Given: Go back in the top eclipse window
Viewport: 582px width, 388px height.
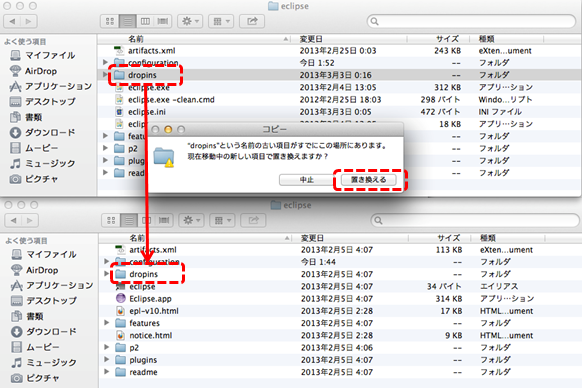Looking at the screenshot, I should click(x=12, y=21).
